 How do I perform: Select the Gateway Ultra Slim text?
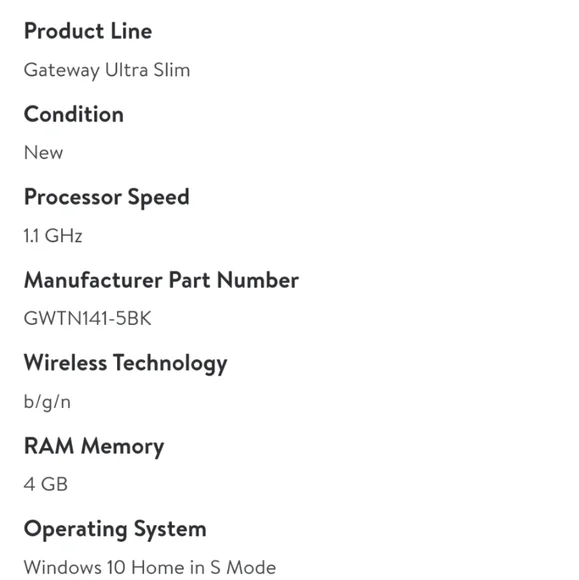coord(107,70)
